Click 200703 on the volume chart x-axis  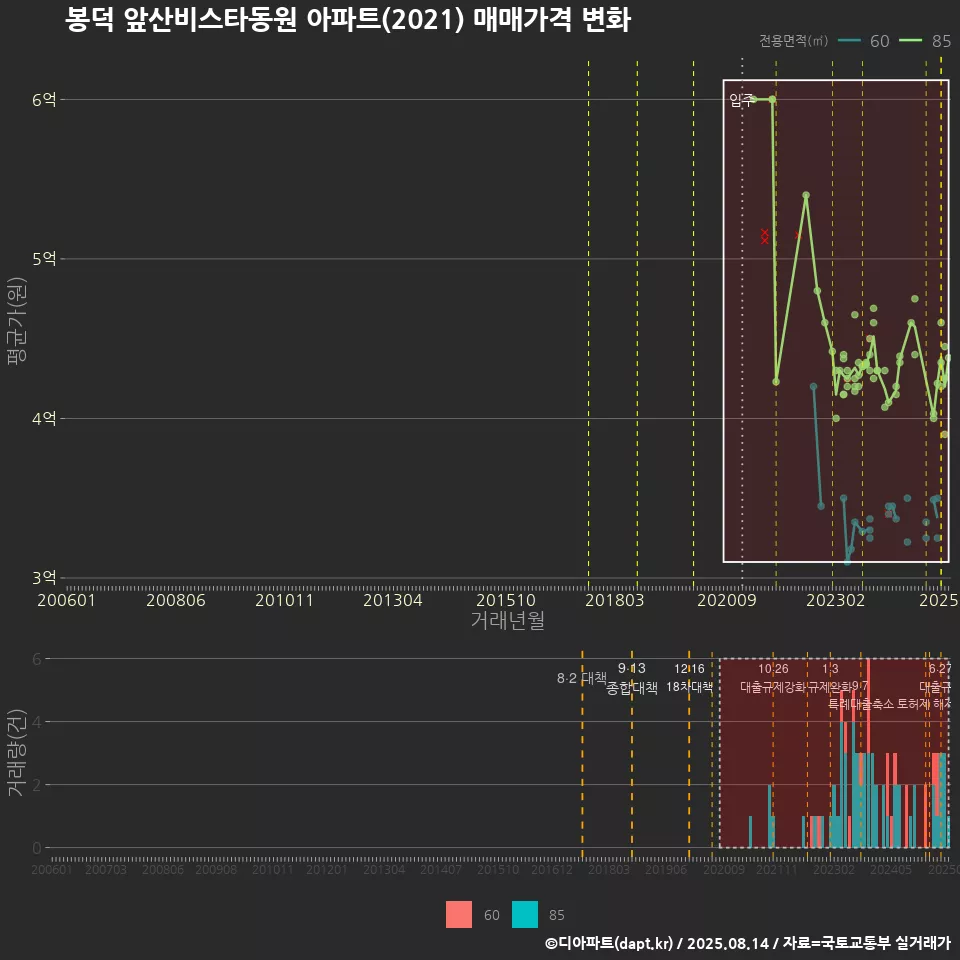point(105,869)
